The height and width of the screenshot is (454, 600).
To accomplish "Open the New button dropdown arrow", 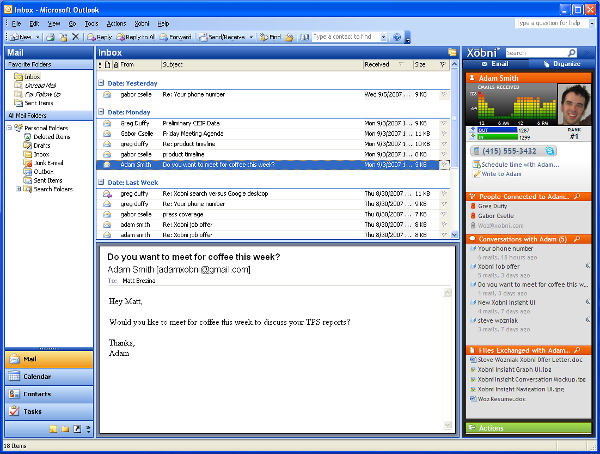I will point(38,37).
